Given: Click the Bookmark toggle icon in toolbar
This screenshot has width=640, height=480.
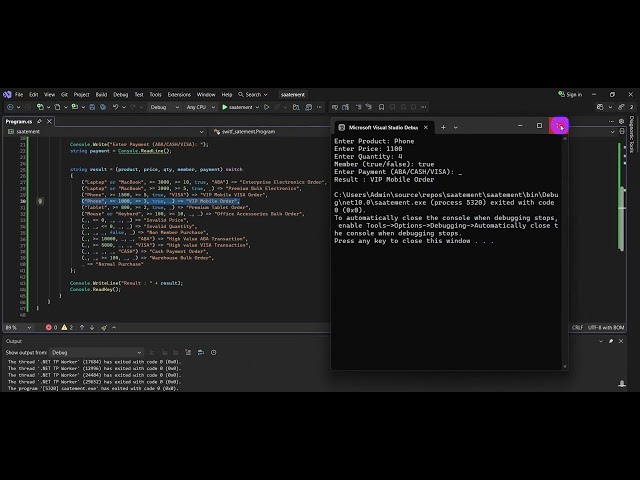Looking at the screenshot, I should click(x=381, y=107).
